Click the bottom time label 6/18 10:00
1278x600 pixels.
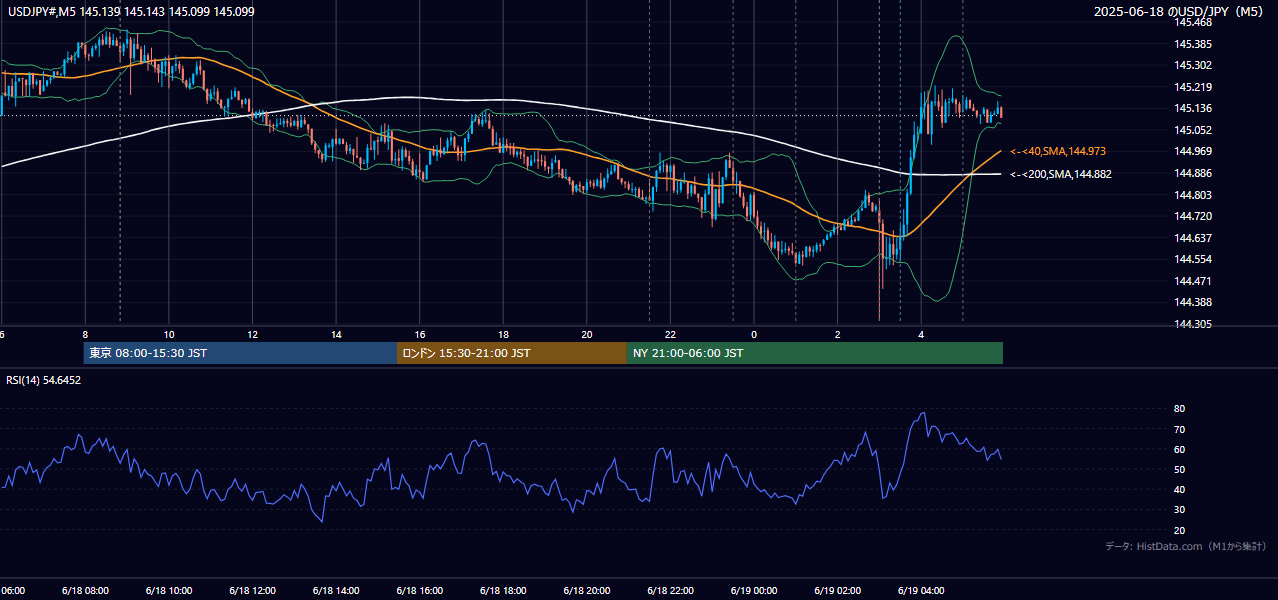[x=168, y=591]
